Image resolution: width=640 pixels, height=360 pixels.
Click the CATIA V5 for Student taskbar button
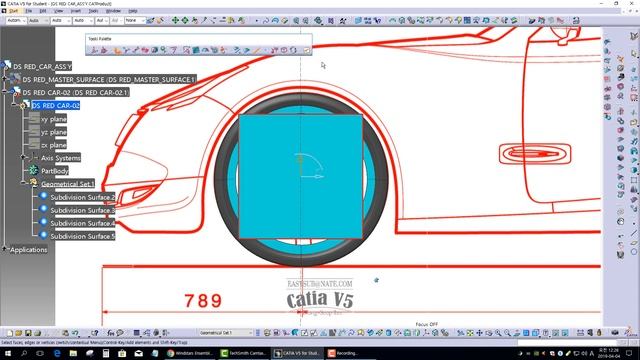(297, 353)
